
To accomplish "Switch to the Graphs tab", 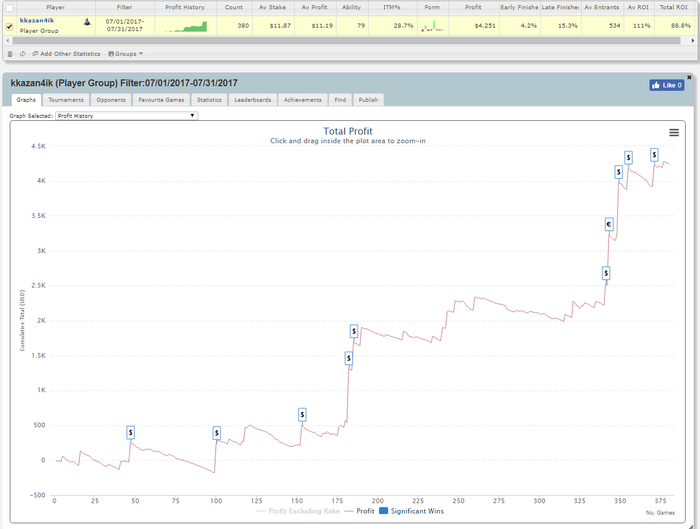I will coord(26,100).
